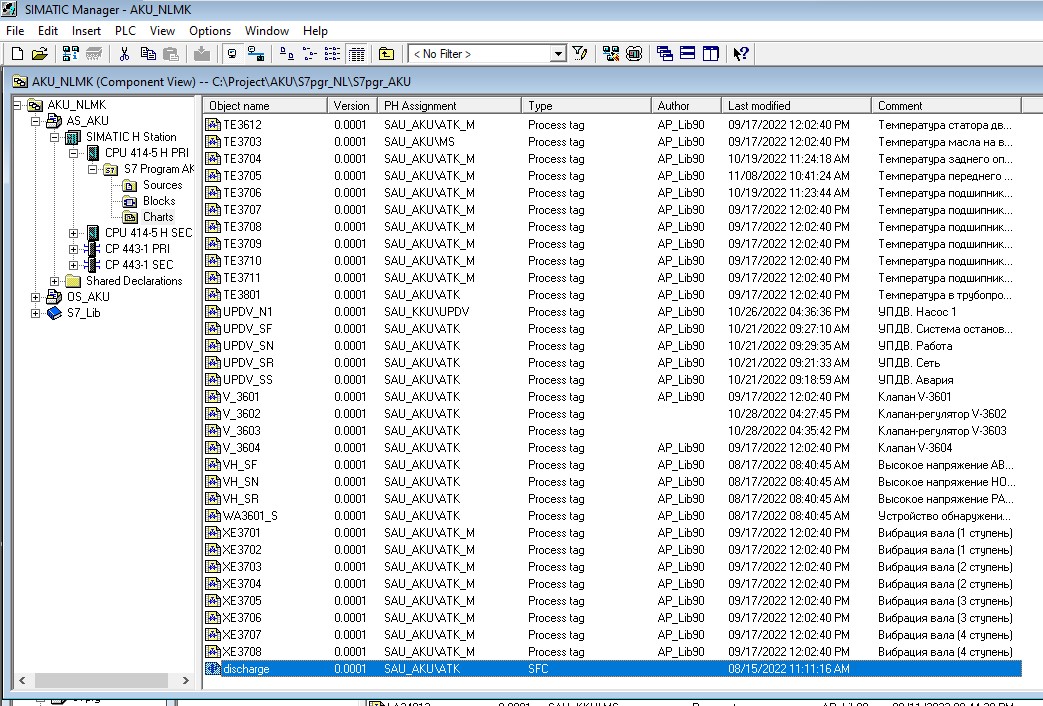Image resolution: width=1043 pixels, height=706 pixels.
Task: Open the Window menu
Action: point(267,31)
